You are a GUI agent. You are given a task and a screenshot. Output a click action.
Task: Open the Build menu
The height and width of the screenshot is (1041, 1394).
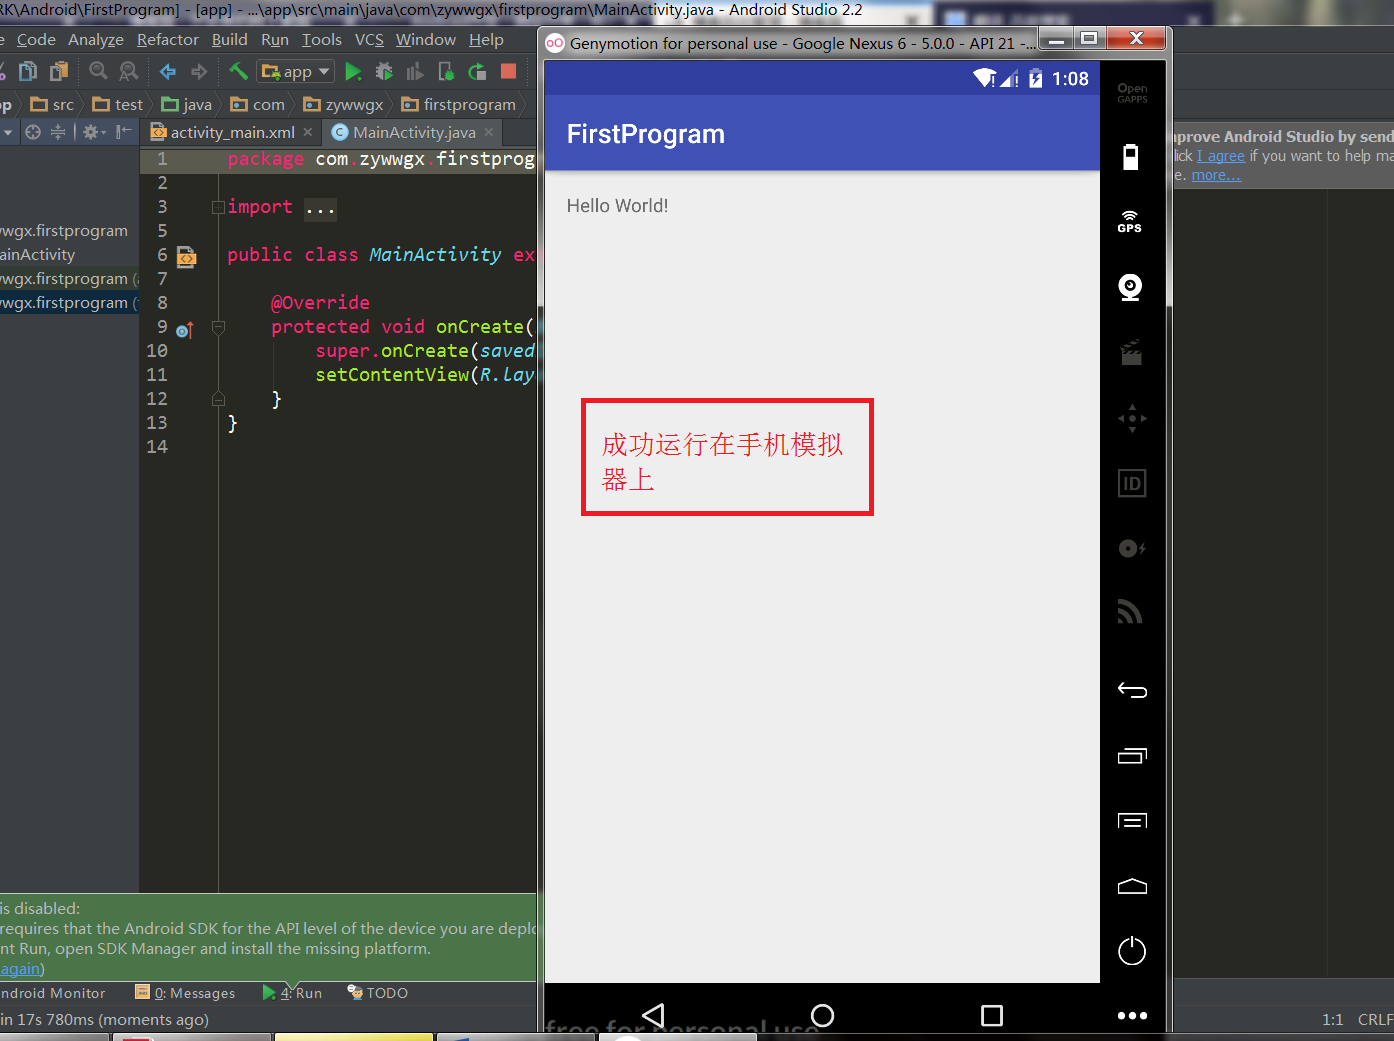pos(229,40)
